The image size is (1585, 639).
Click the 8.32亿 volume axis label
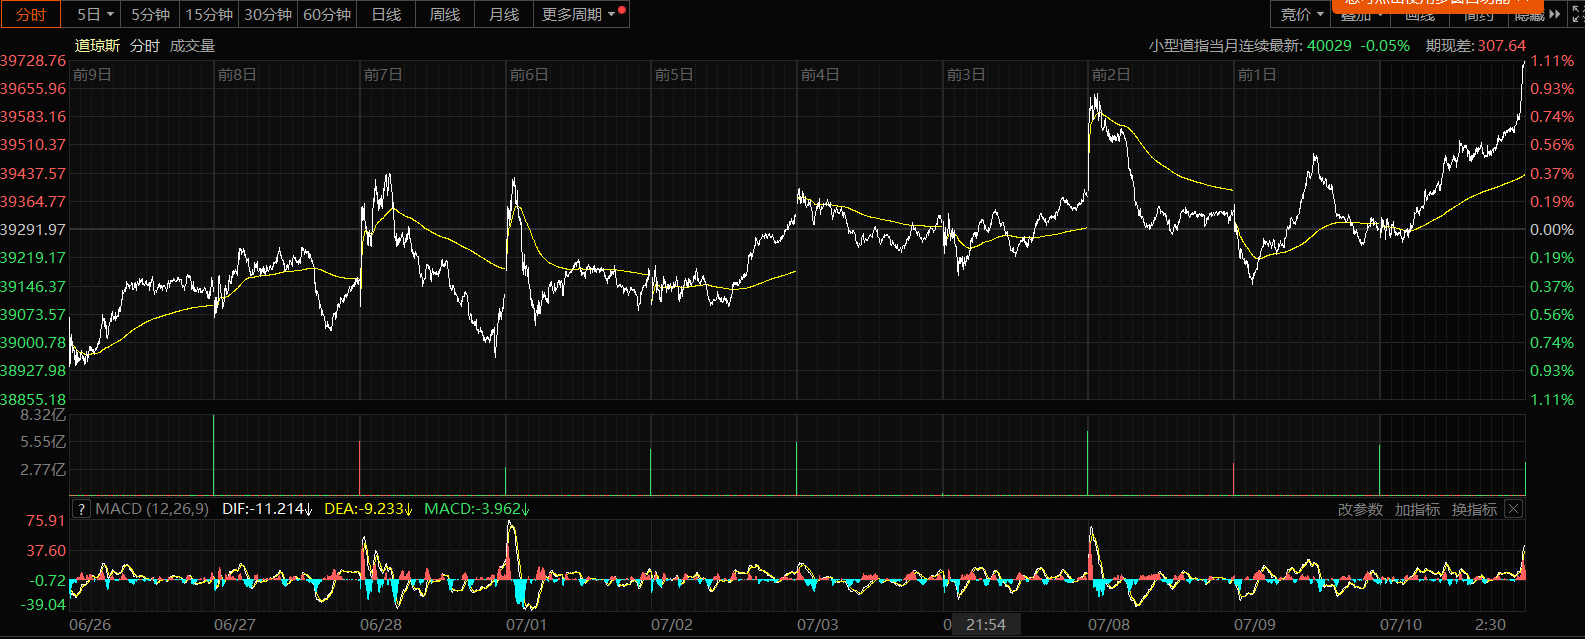click(43, 415)
